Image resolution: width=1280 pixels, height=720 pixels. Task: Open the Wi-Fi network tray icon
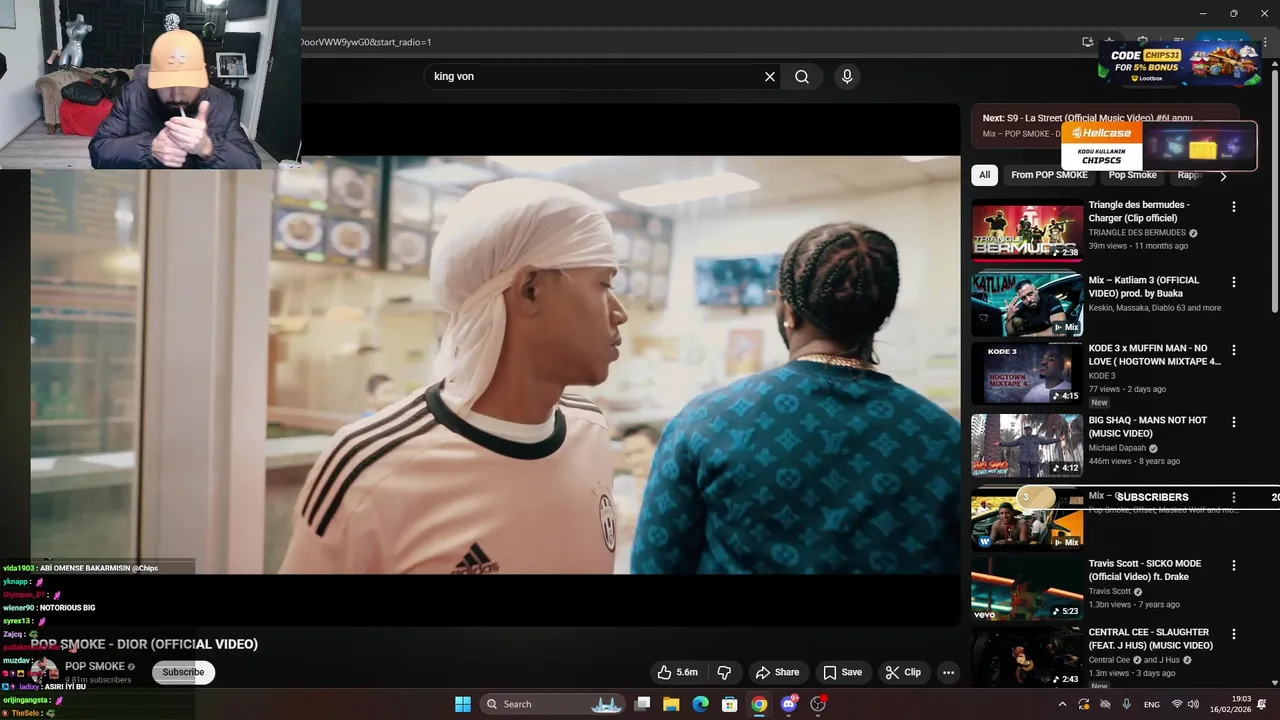1177,704
